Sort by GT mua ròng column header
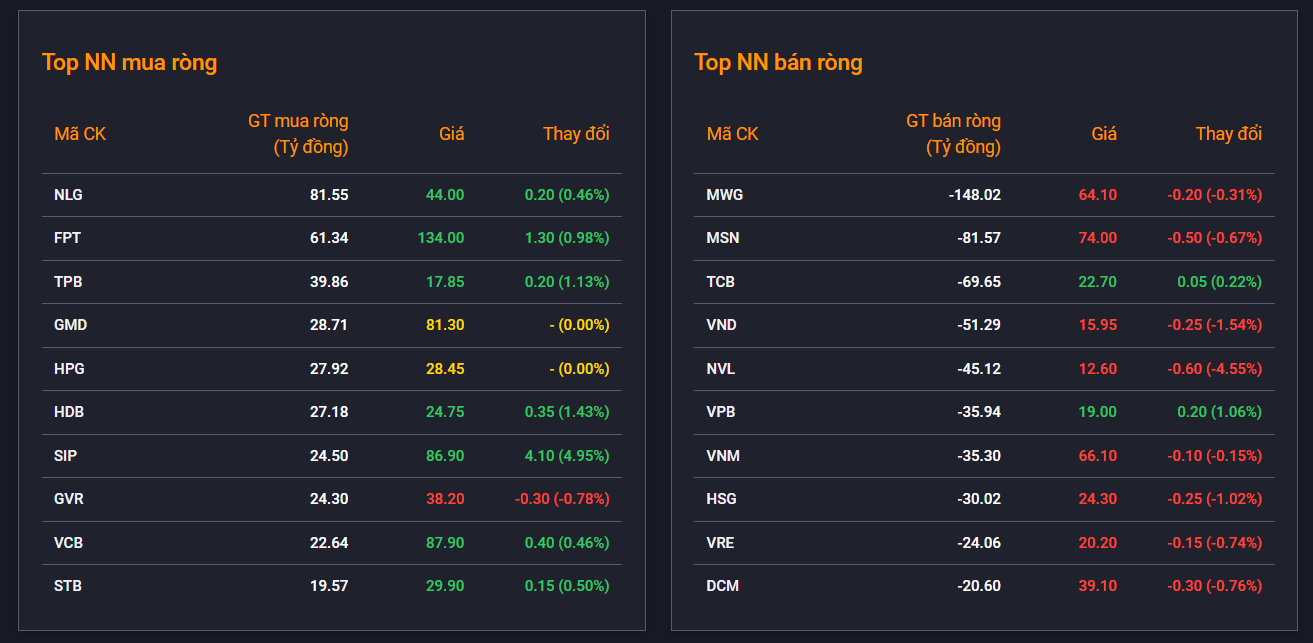Screen dimensions: 1313x643 298,134
